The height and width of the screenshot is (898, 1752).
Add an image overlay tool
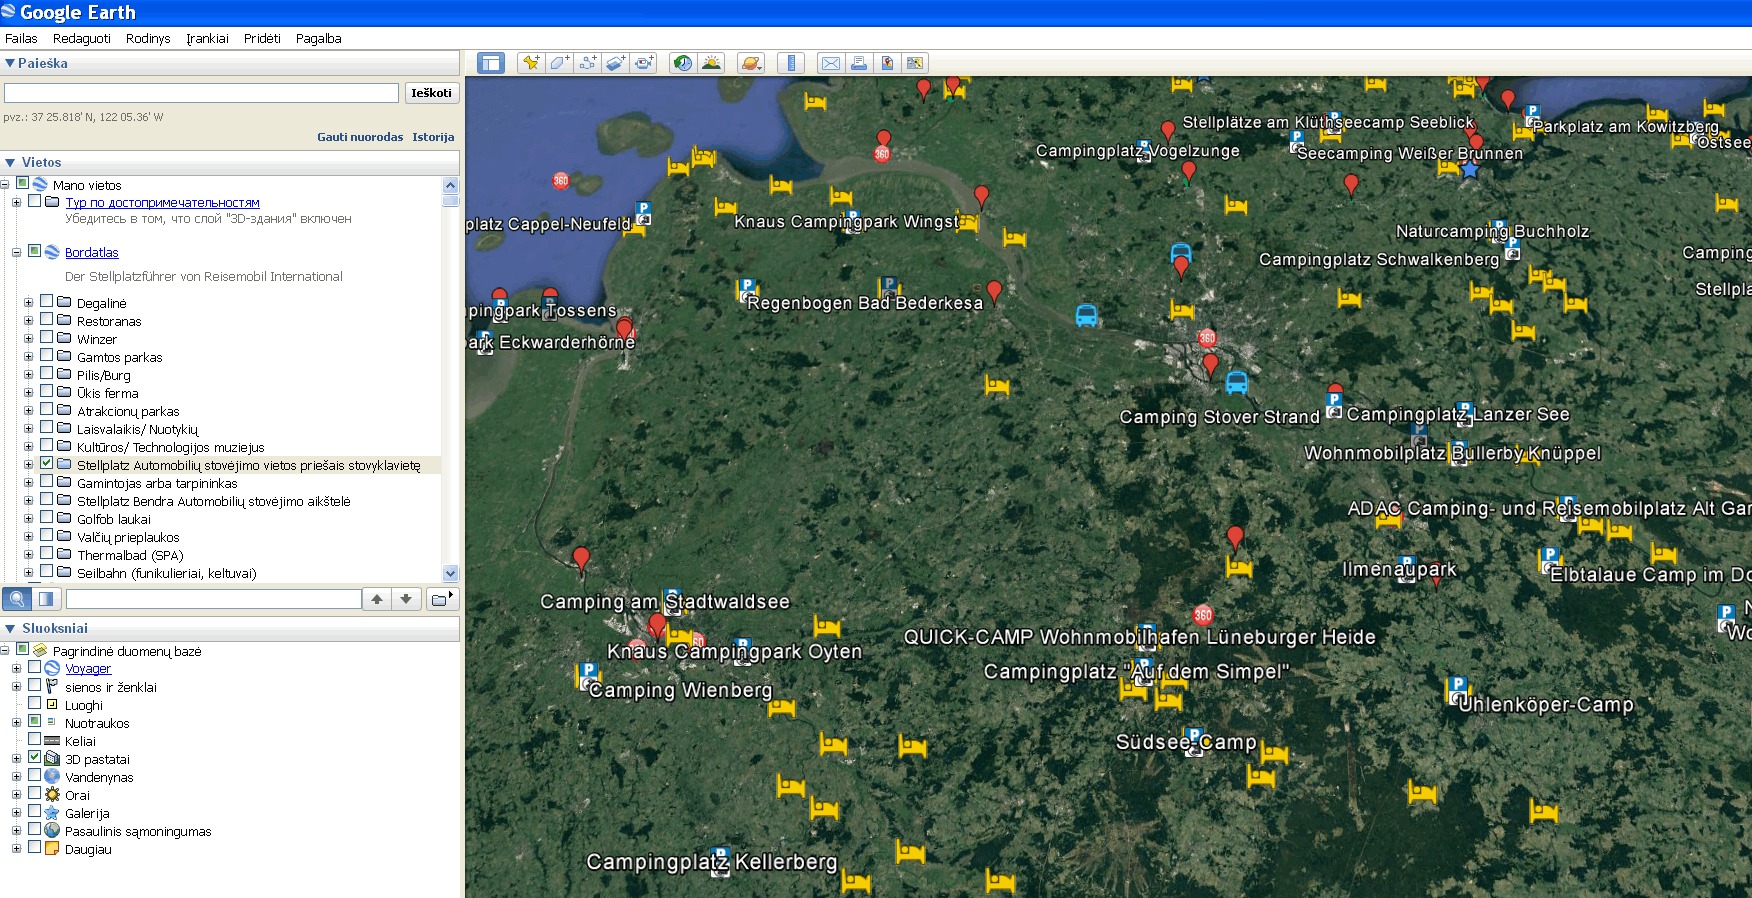616,63
